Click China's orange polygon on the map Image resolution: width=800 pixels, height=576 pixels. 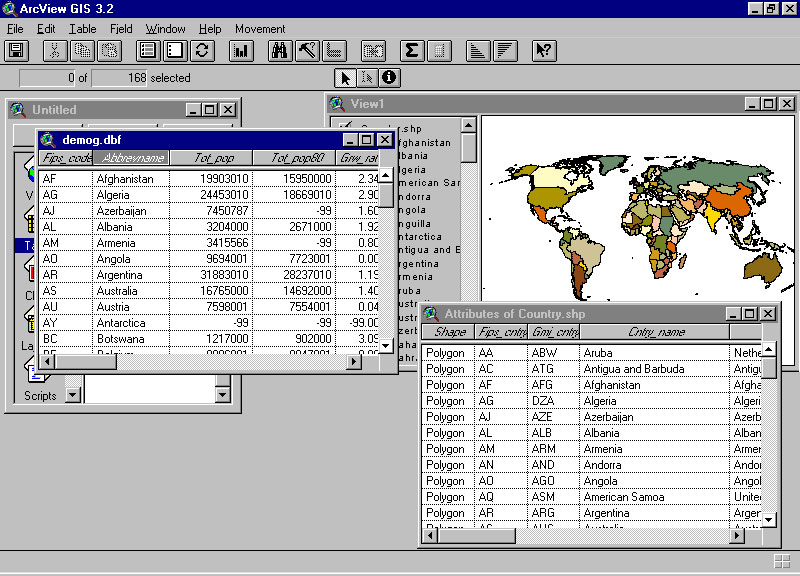tap(732, 200)
